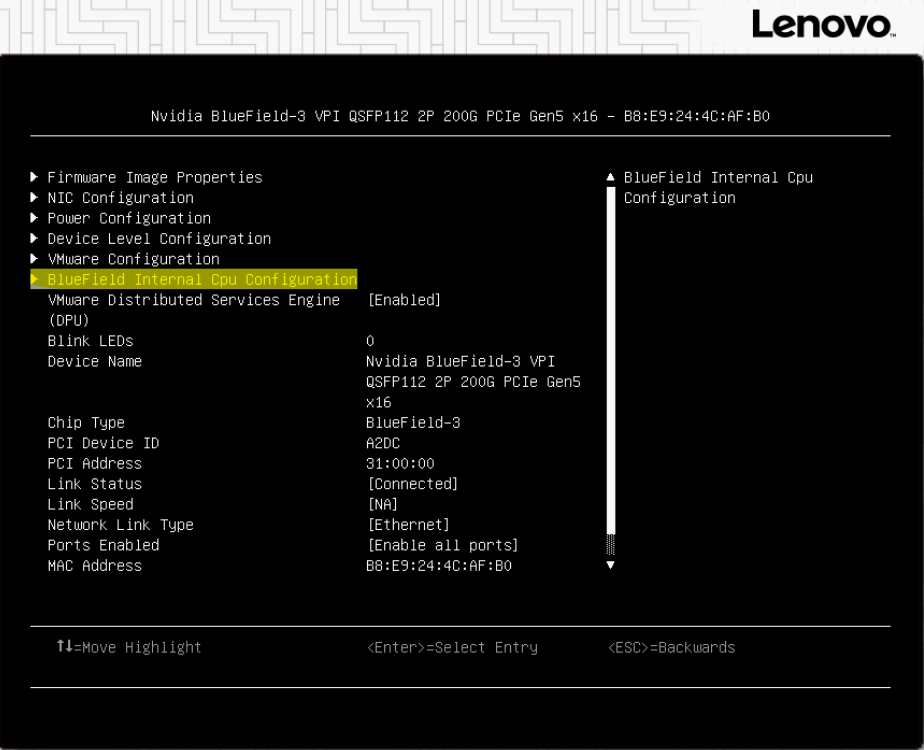Click <Enter>=Select Entry hint
Screen dimensions: 924x750
[452, 647]
